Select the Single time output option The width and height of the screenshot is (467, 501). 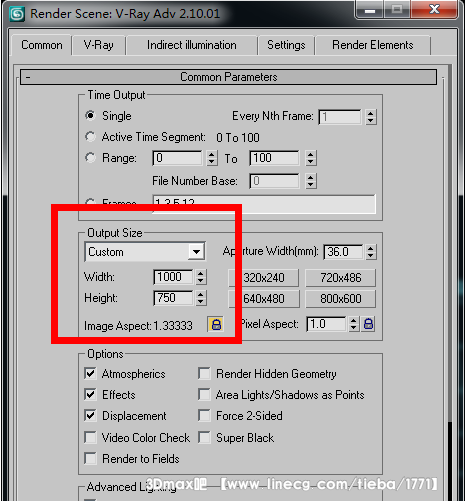[90, 116]
